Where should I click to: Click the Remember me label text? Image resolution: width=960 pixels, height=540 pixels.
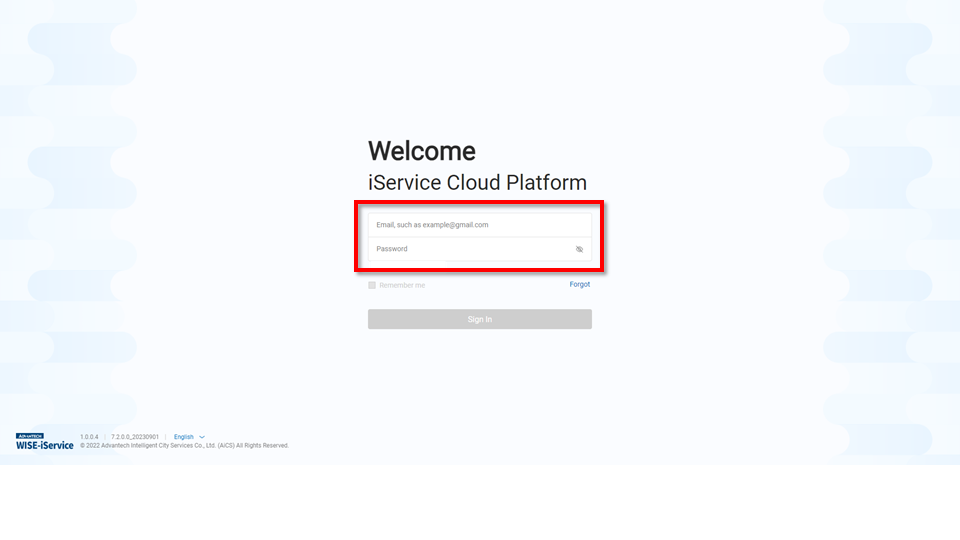pos(402,285)
